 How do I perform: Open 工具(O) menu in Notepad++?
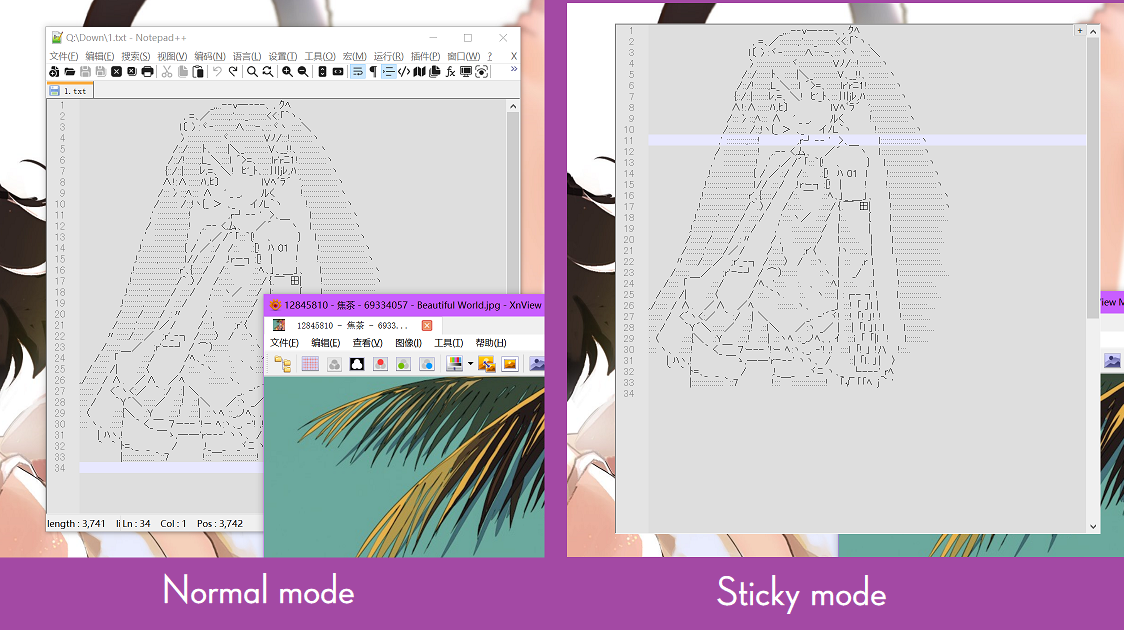[320, 56]
